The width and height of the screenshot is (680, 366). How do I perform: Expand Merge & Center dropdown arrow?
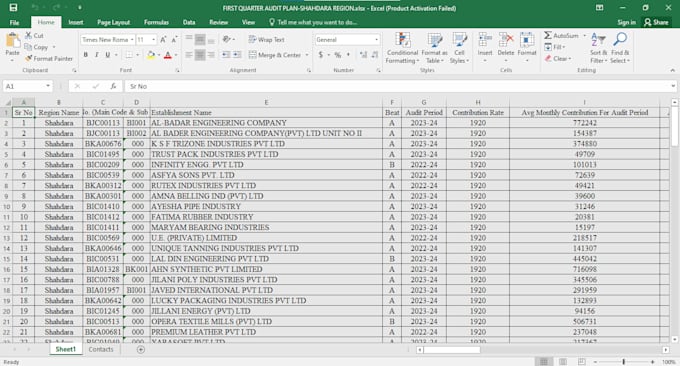click(307, 55)
